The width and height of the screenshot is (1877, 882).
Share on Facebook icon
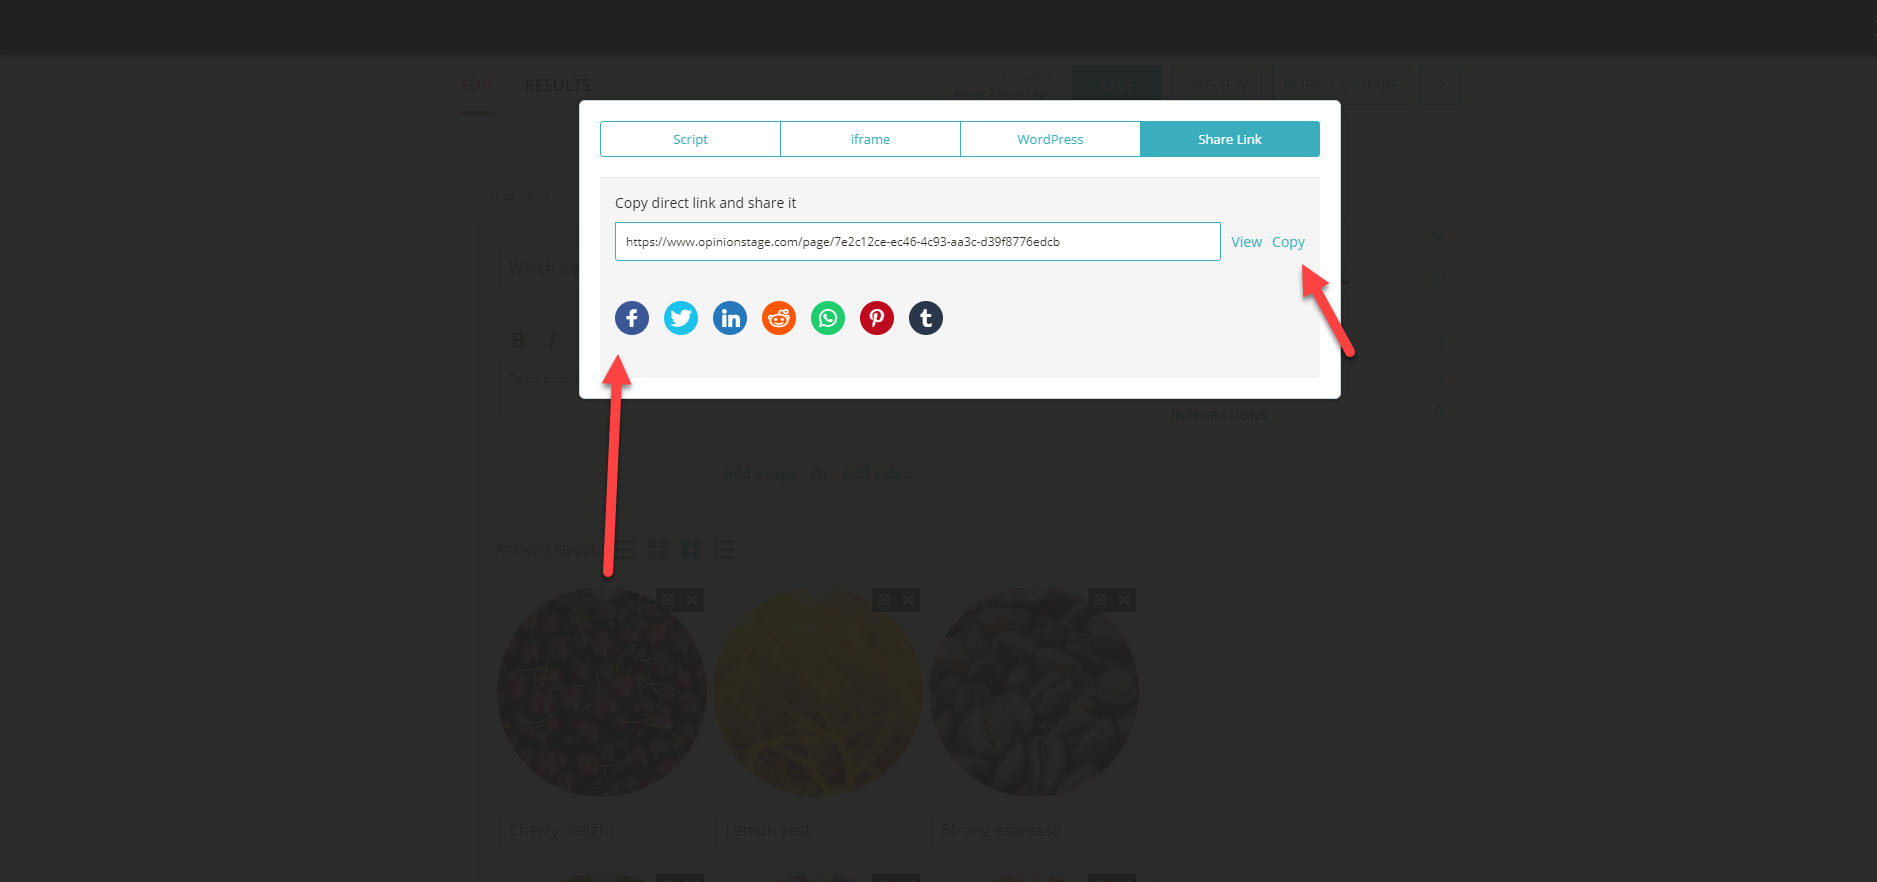click(x=632, y=318)
